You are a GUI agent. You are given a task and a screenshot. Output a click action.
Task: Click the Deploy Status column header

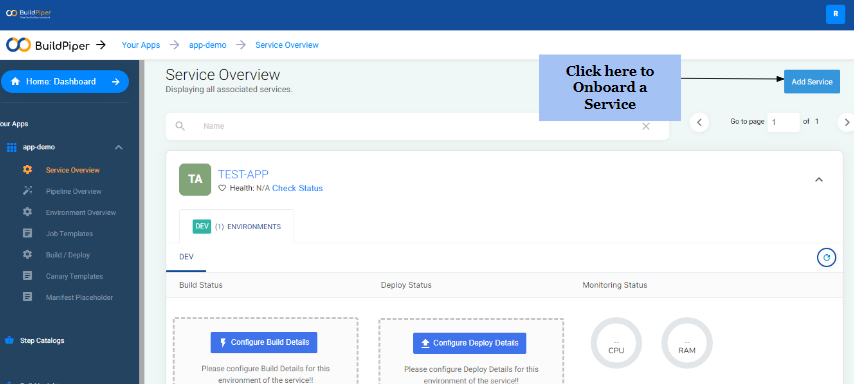406,285
